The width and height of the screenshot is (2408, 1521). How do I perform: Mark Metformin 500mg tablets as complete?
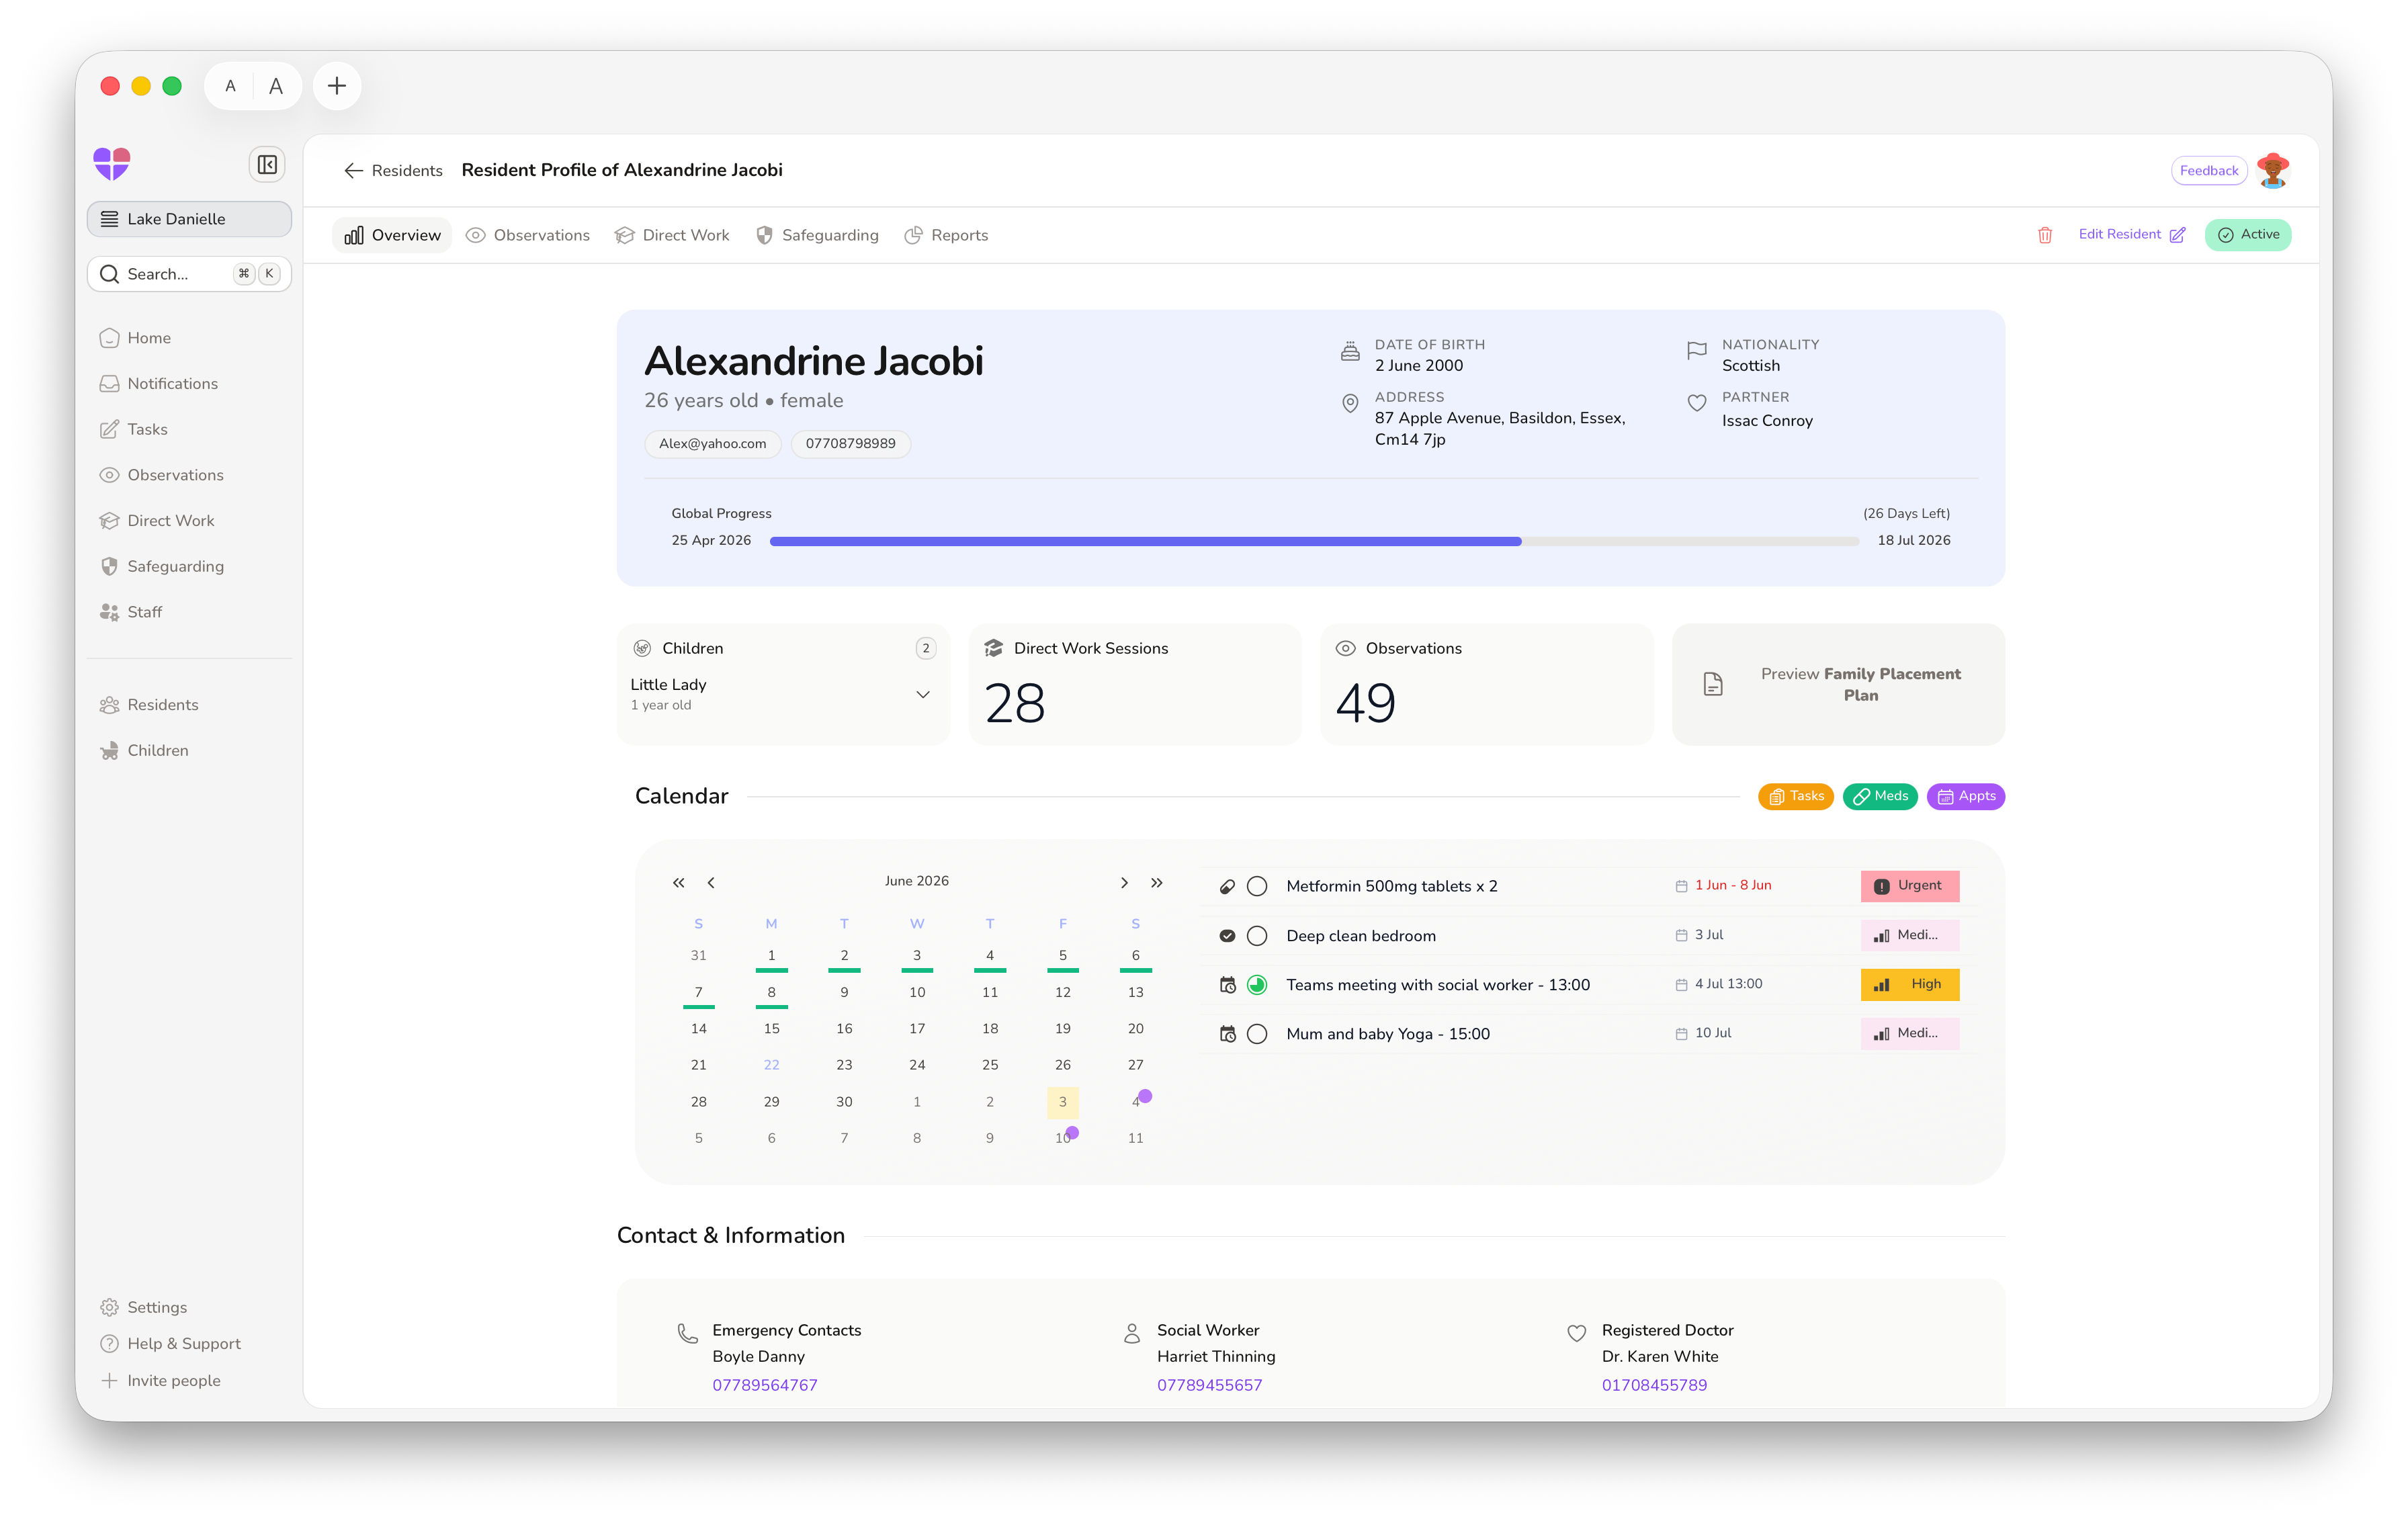[1257, 886]
